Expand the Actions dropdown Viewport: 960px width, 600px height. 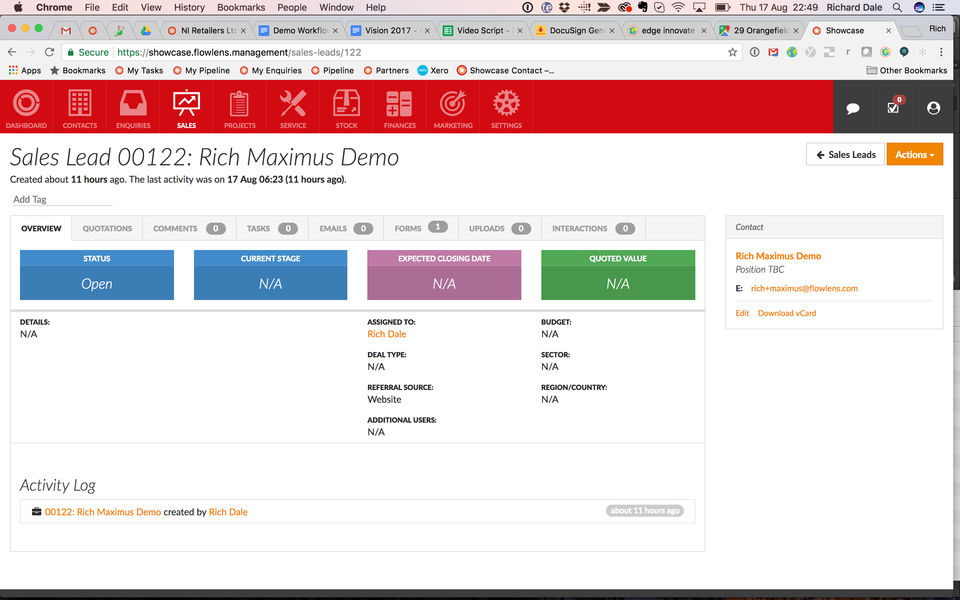[x=915, y=154]
